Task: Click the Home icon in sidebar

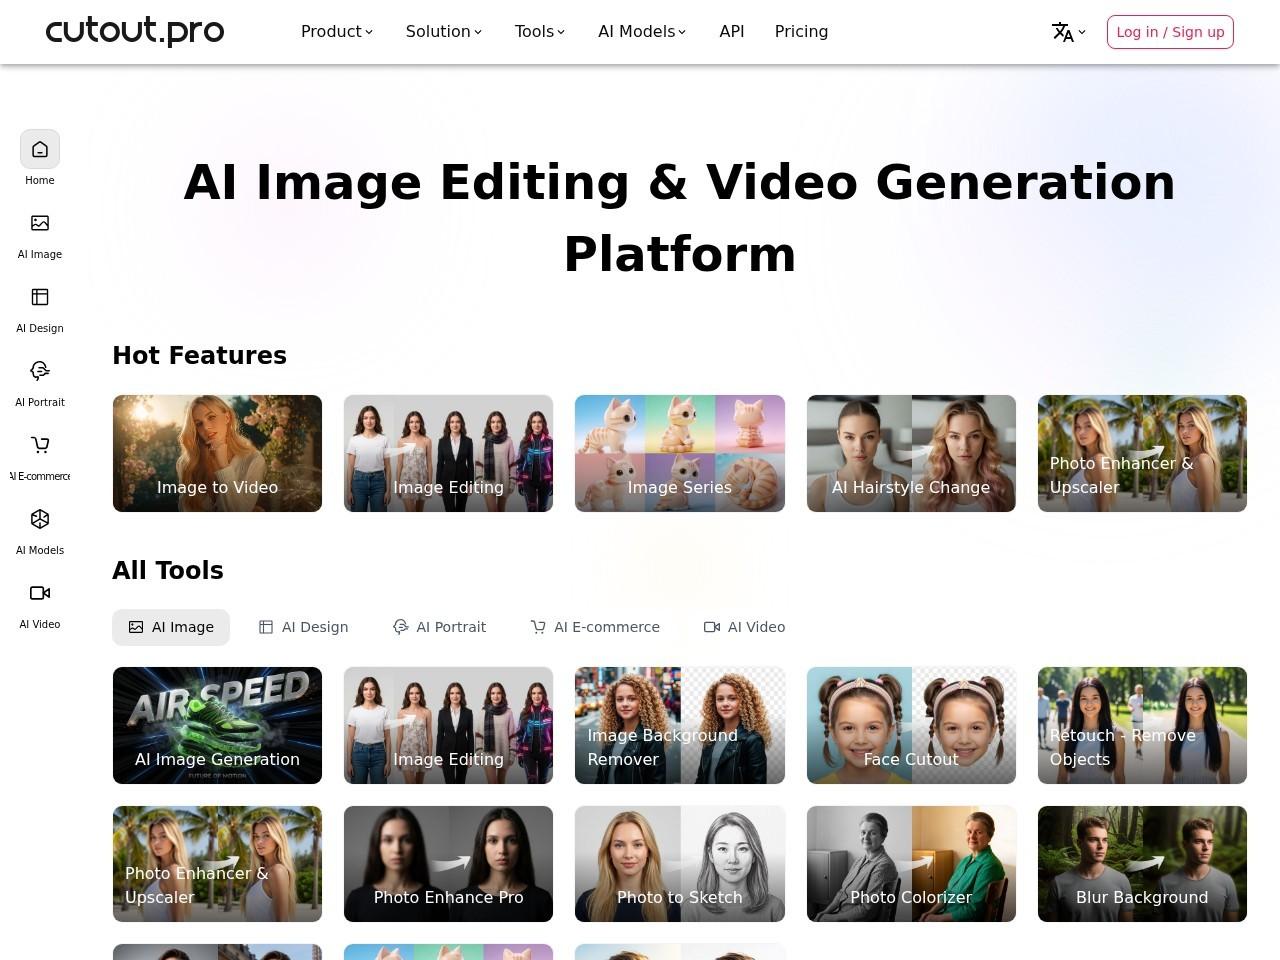Action: coord(40,150)
